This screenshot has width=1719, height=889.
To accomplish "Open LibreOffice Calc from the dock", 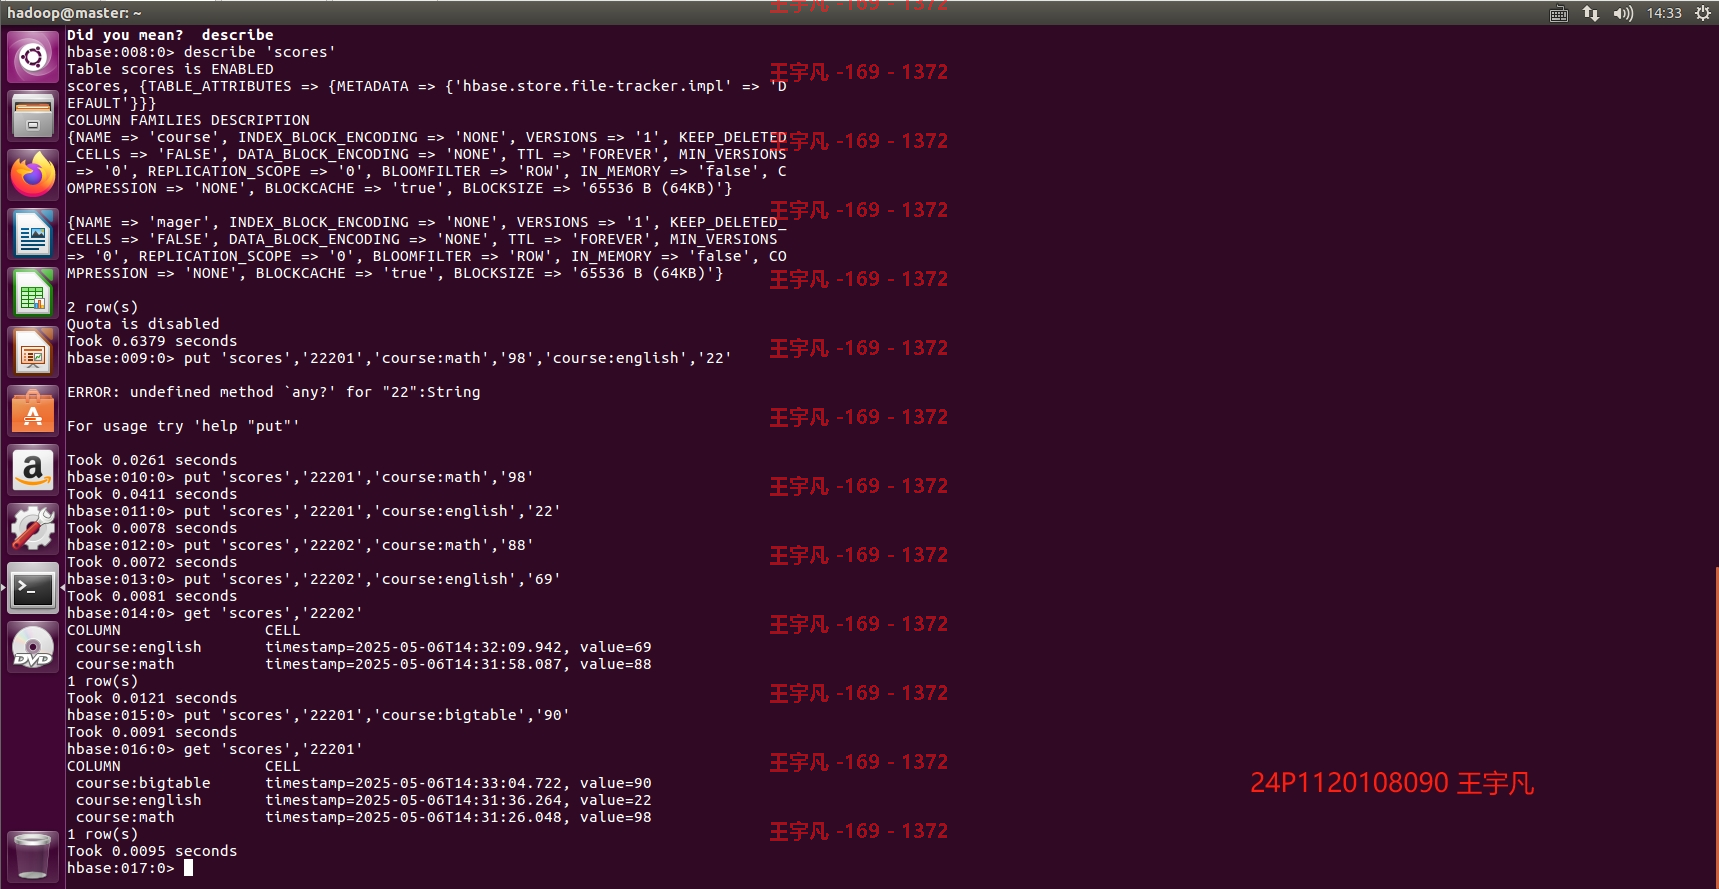I will pyautogui.click(x=33, y=294).
